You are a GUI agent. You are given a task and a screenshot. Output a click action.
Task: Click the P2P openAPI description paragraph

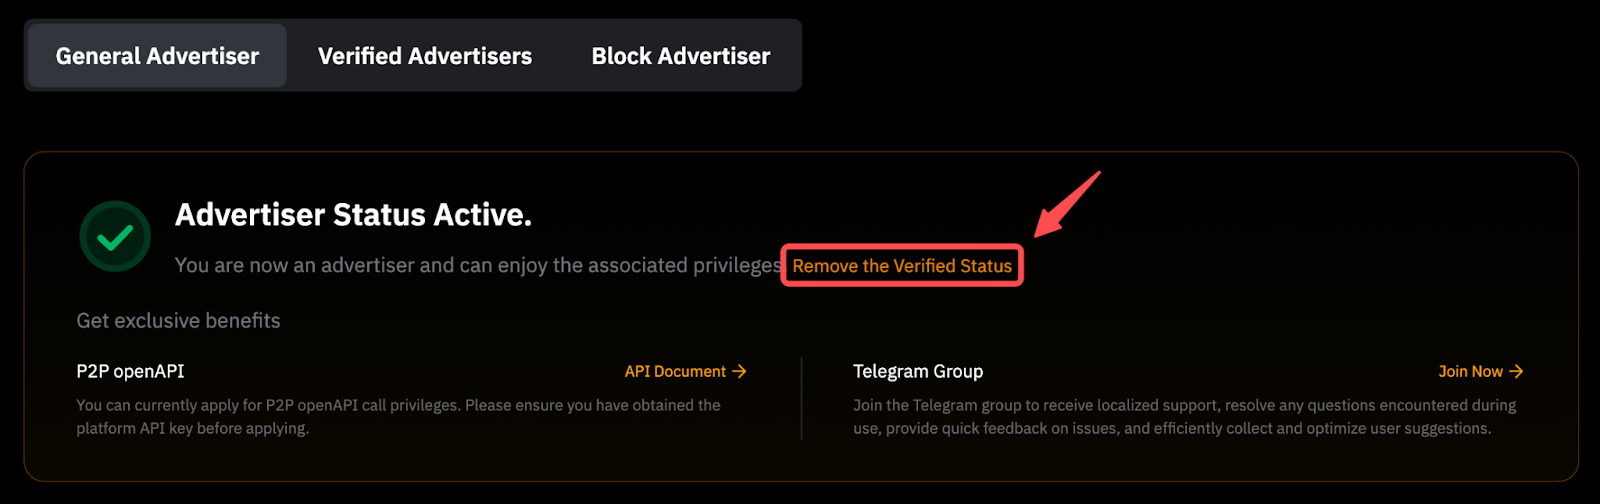click(398, 417)
